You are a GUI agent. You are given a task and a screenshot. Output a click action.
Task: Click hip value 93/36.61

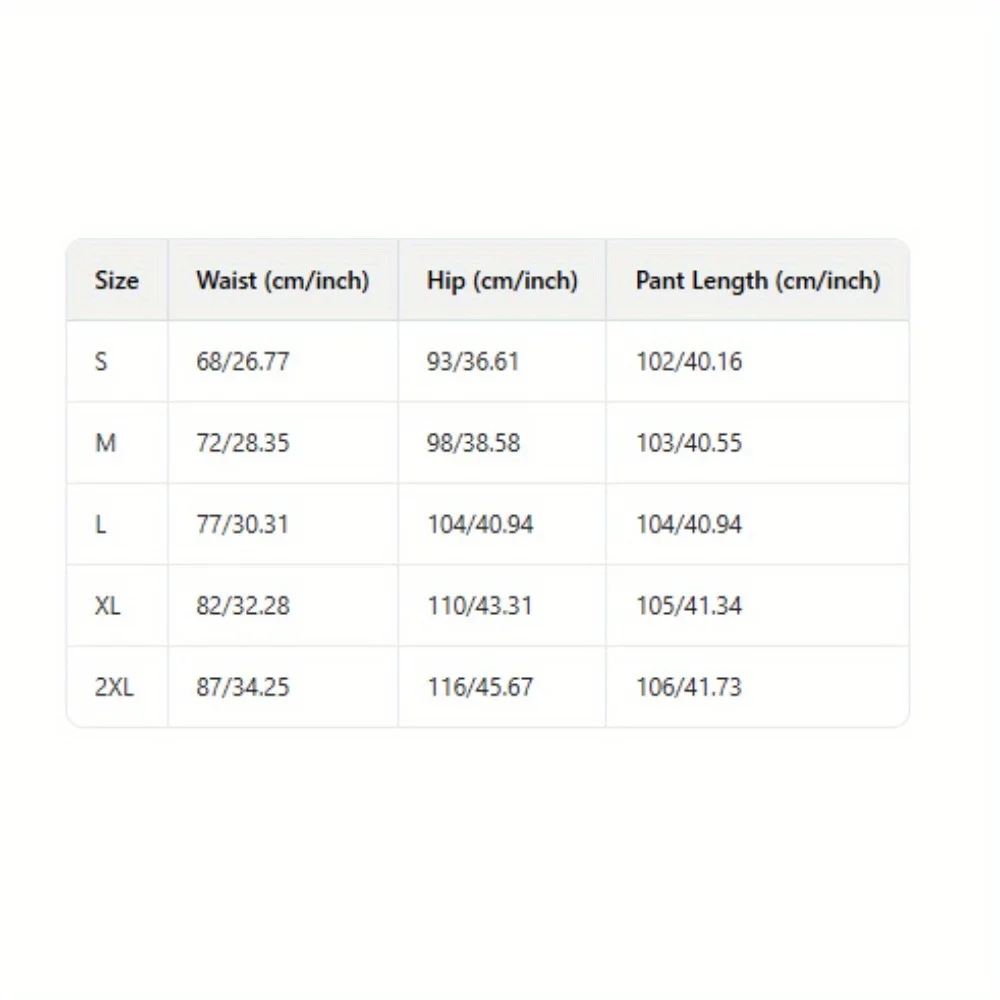click(x=473, y=362)
